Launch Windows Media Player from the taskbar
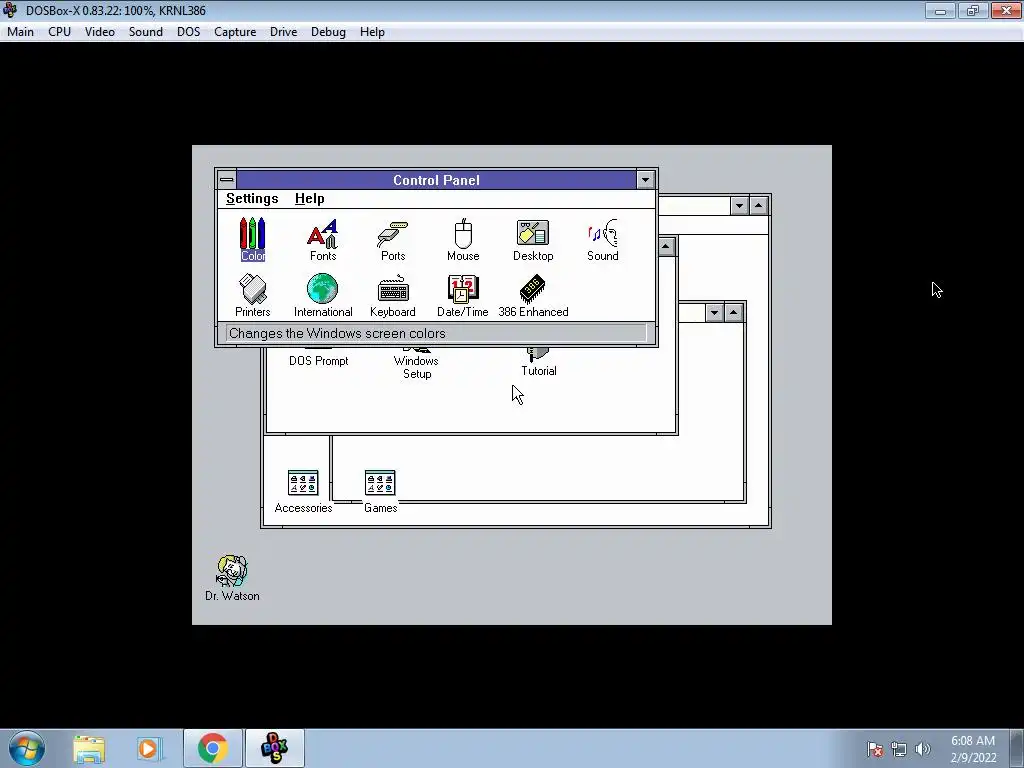 pyautogui.click(x=150, y=748)
